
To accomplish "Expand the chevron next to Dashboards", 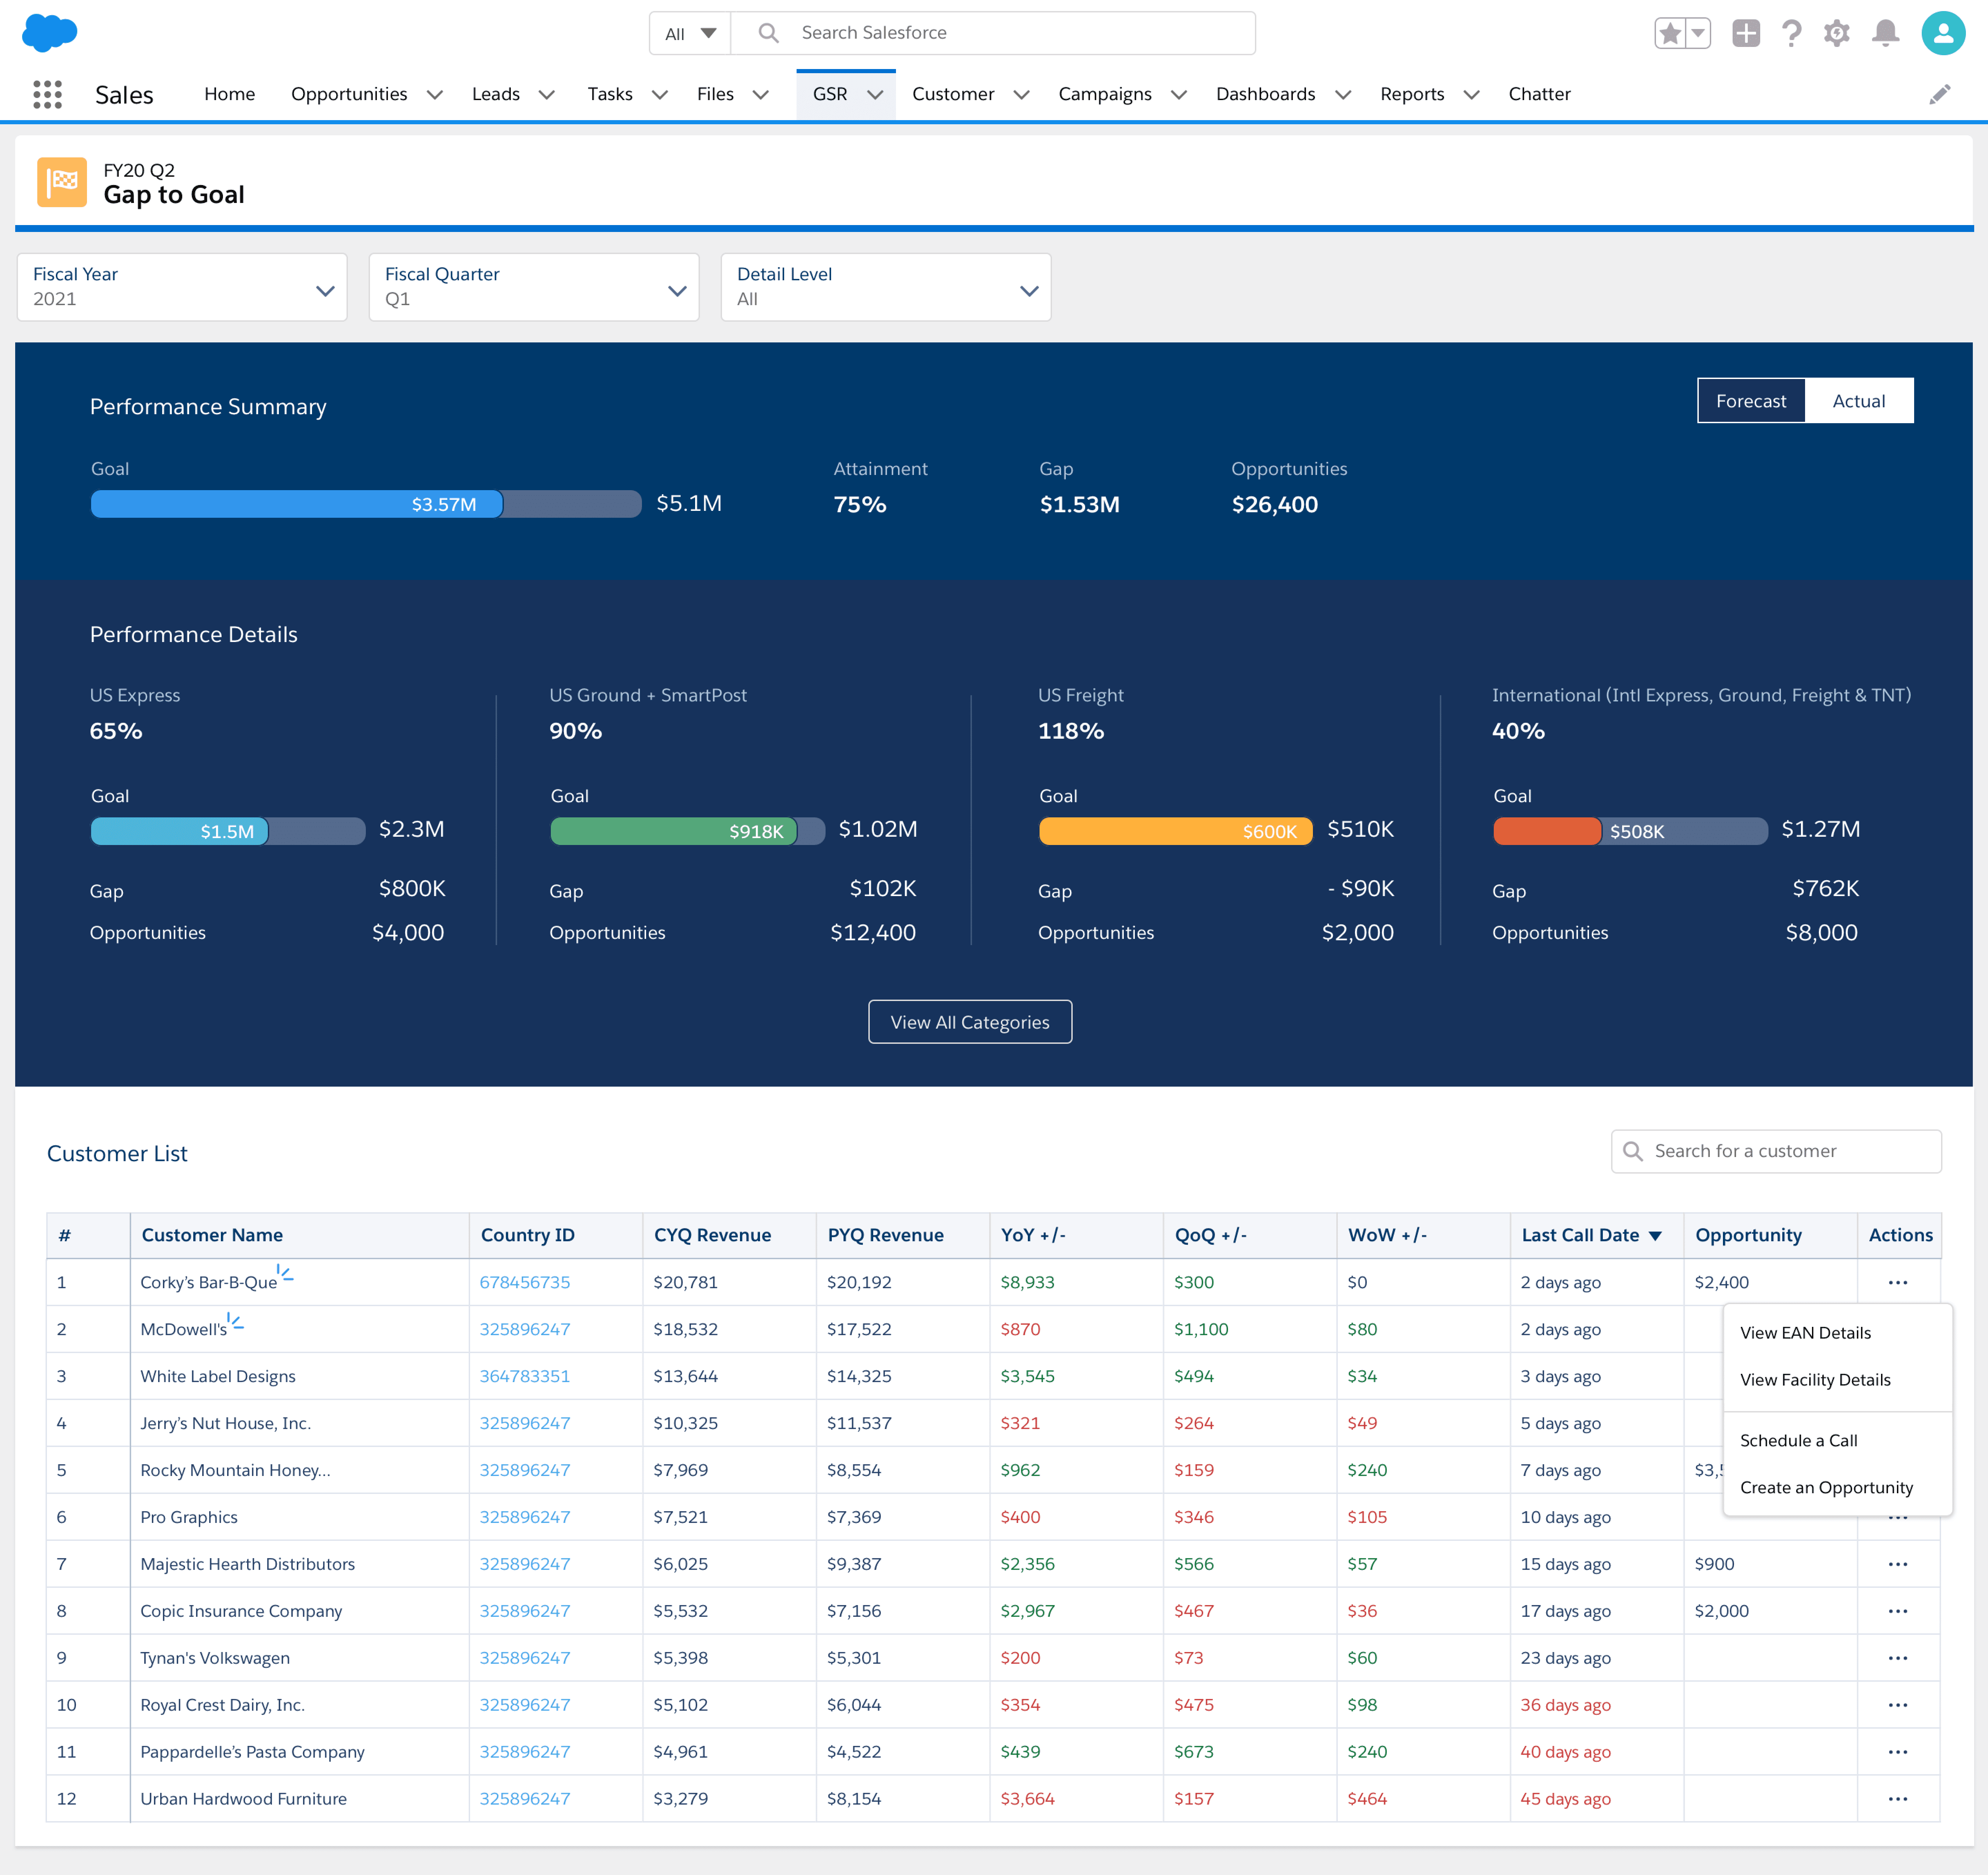I will [x=1343, y=95].
